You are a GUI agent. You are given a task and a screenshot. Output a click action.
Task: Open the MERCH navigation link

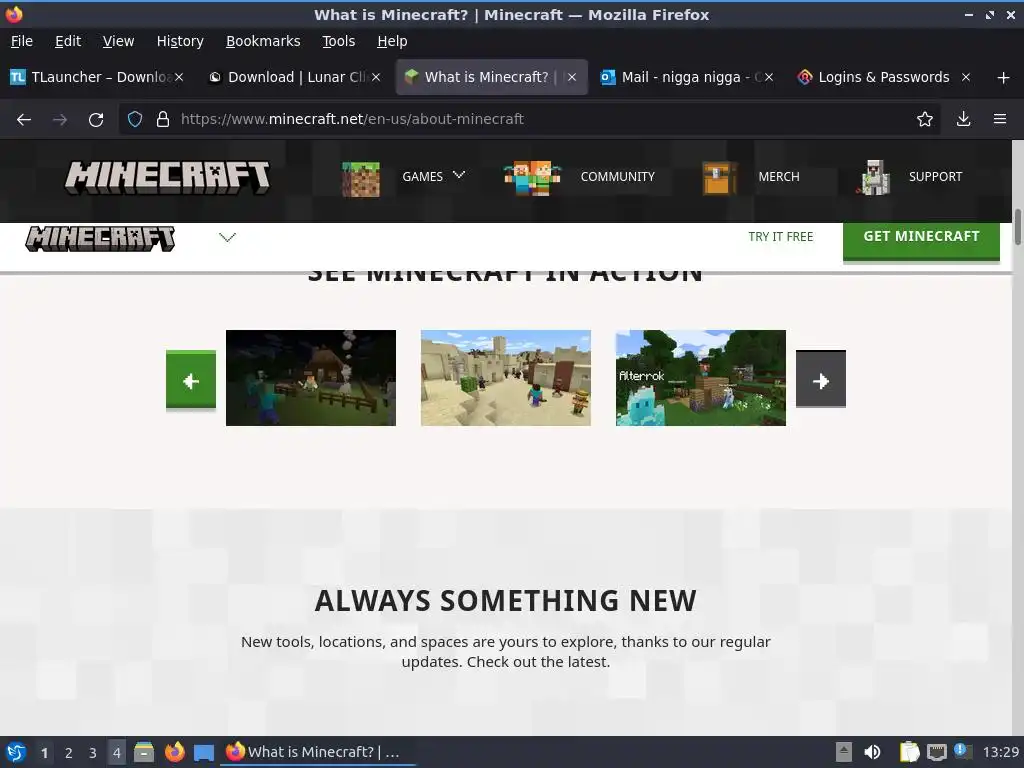(x=778, y=177)
